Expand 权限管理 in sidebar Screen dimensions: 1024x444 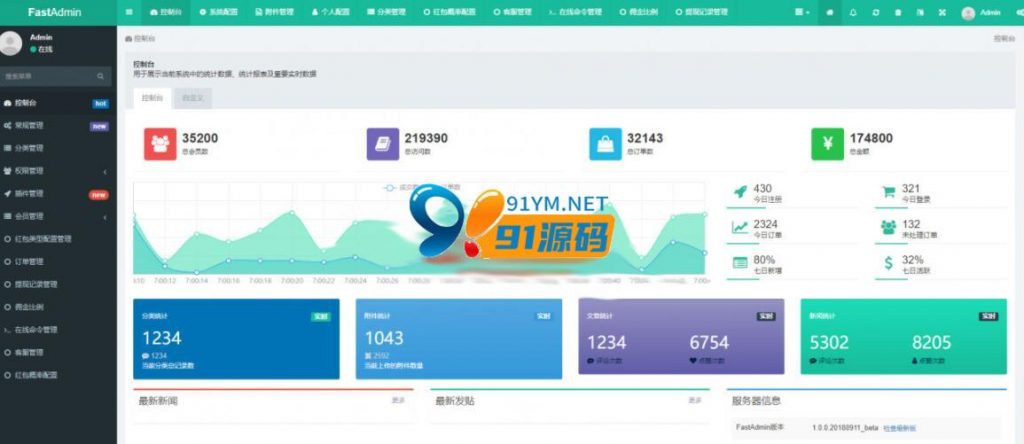point(56,171)
